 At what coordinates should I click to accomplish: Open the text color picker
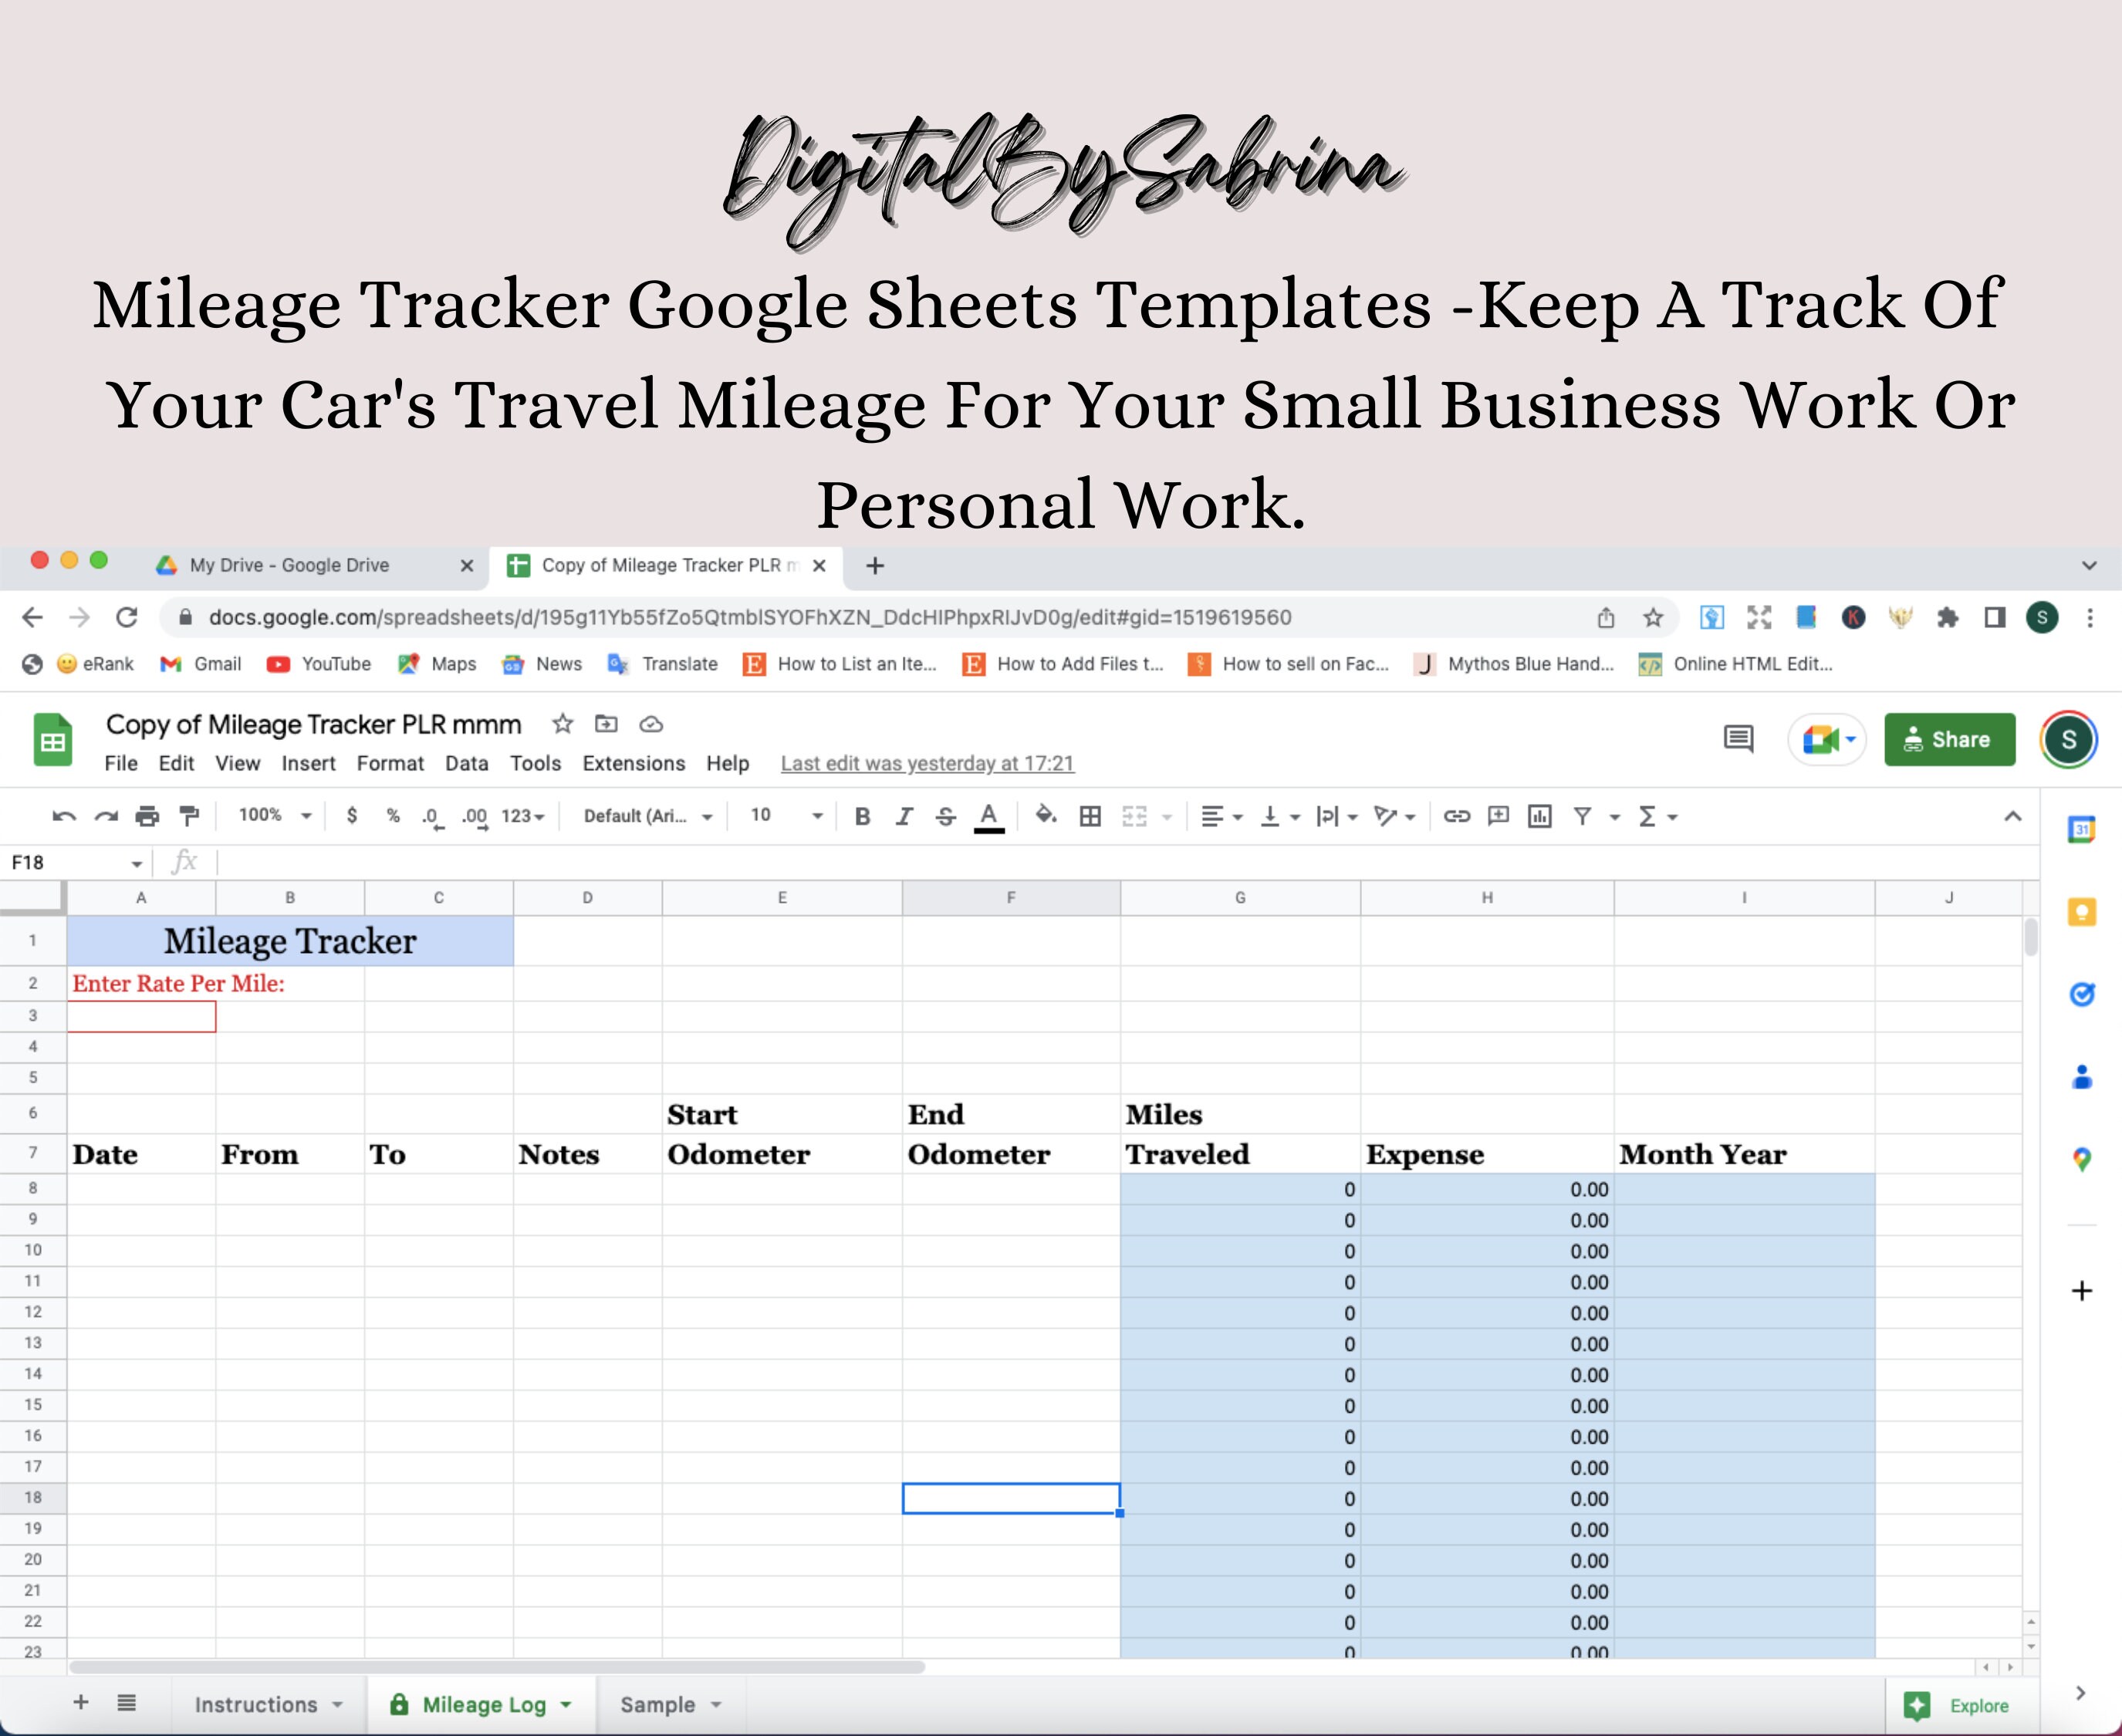pos(989,817)
